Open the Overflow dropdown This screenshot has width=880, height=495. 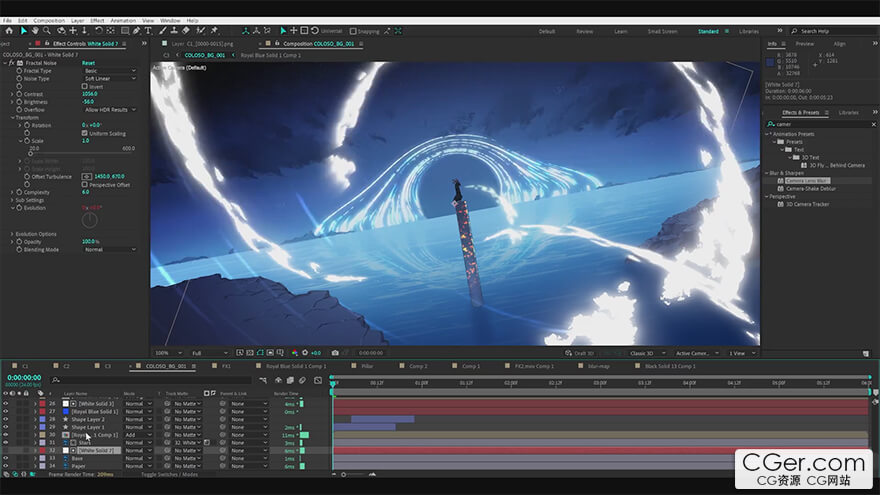110,109
